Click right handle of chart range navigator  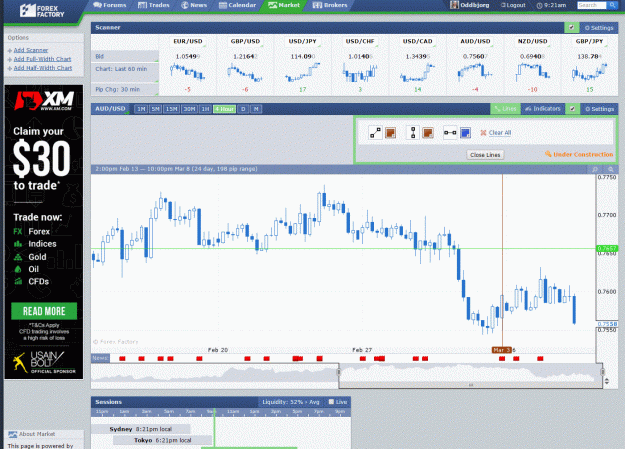tap(602, 372)
